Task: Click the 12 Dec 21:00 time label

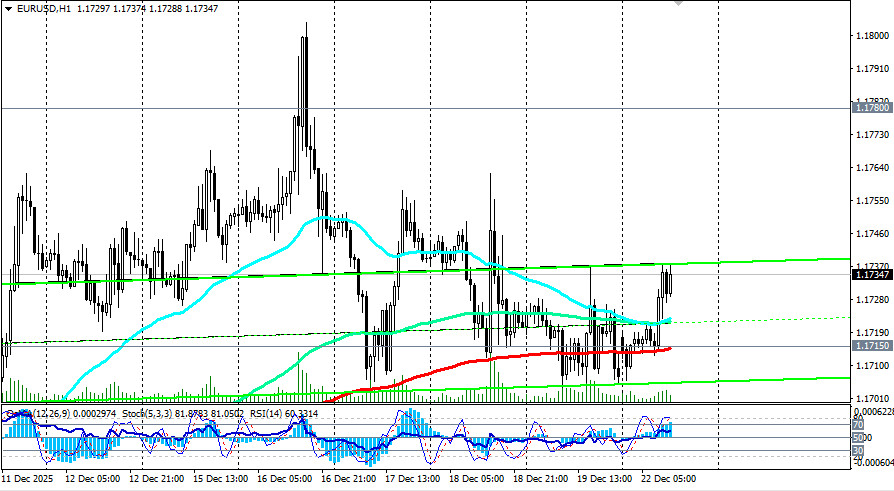Action: [x=156, y=478]
